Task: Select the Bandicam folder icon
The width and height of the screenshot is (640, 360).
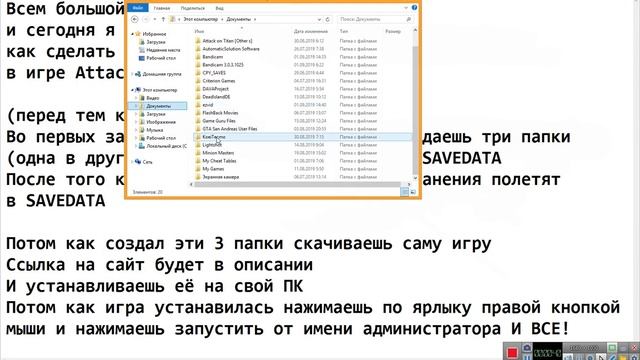Action: point(198,57)
